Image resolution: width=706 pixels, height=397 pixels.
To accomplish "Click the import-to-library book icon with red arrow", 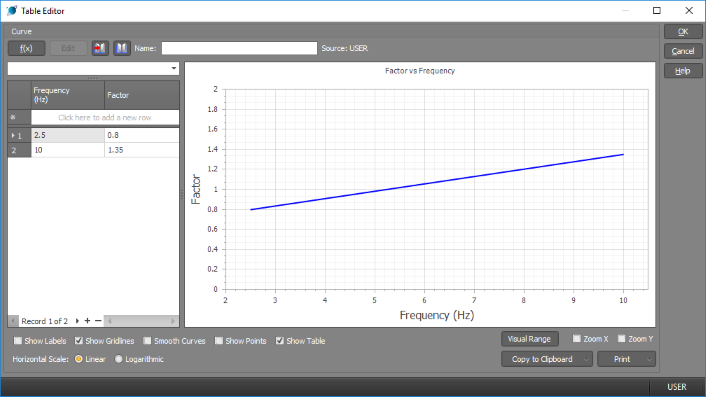I will point(100,48).
